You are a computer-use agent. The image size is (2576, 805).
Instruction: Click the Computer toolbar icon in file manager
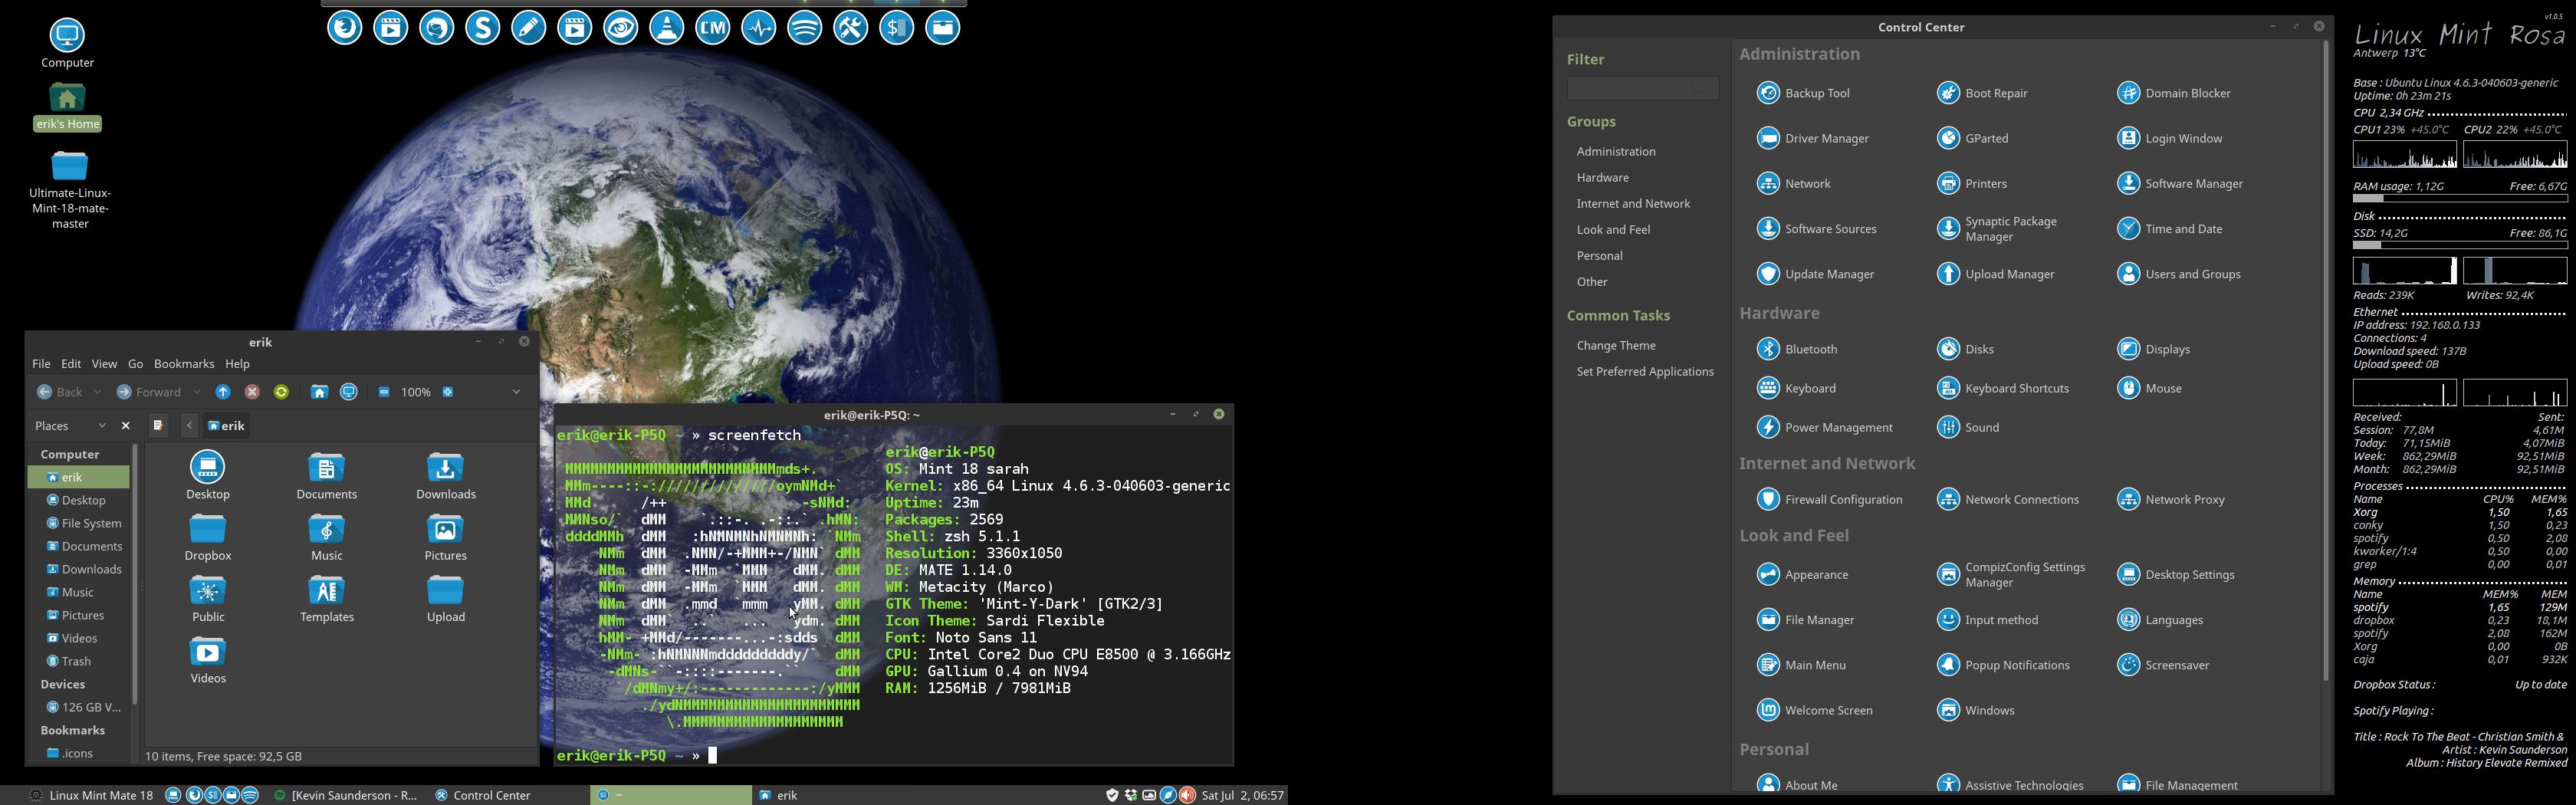click(x=349, y=392)
